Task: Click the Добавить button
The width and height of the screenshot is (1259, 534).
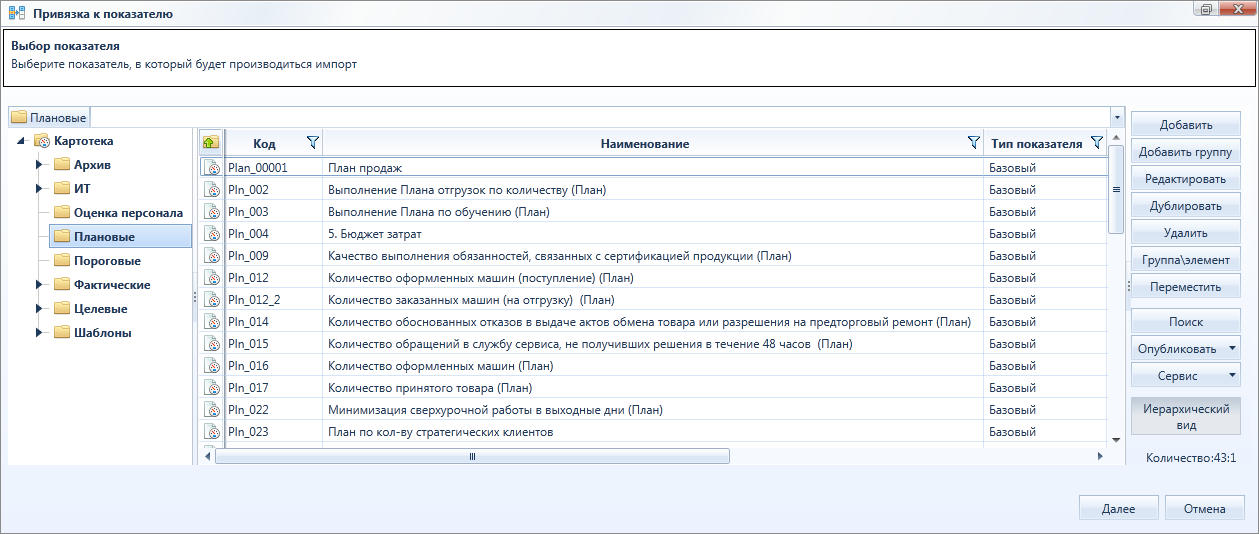Action: (1186, 125)
